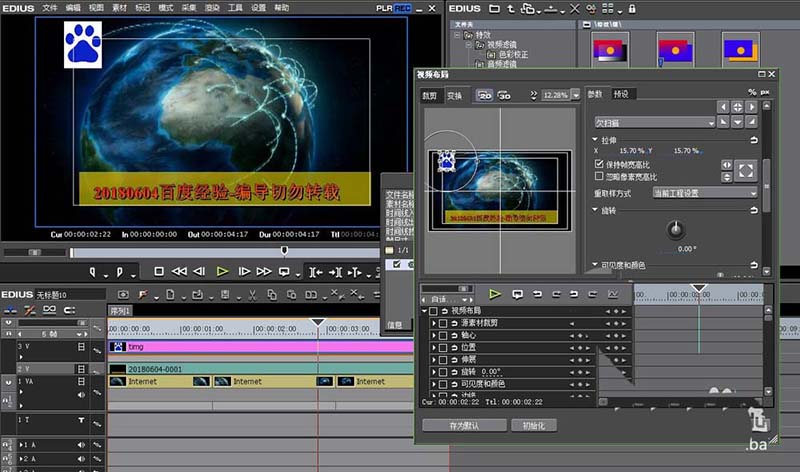Toggle loop in layout keyframe toolbar
The height and width of the screenshot is (472, 800).
point(517,294)
